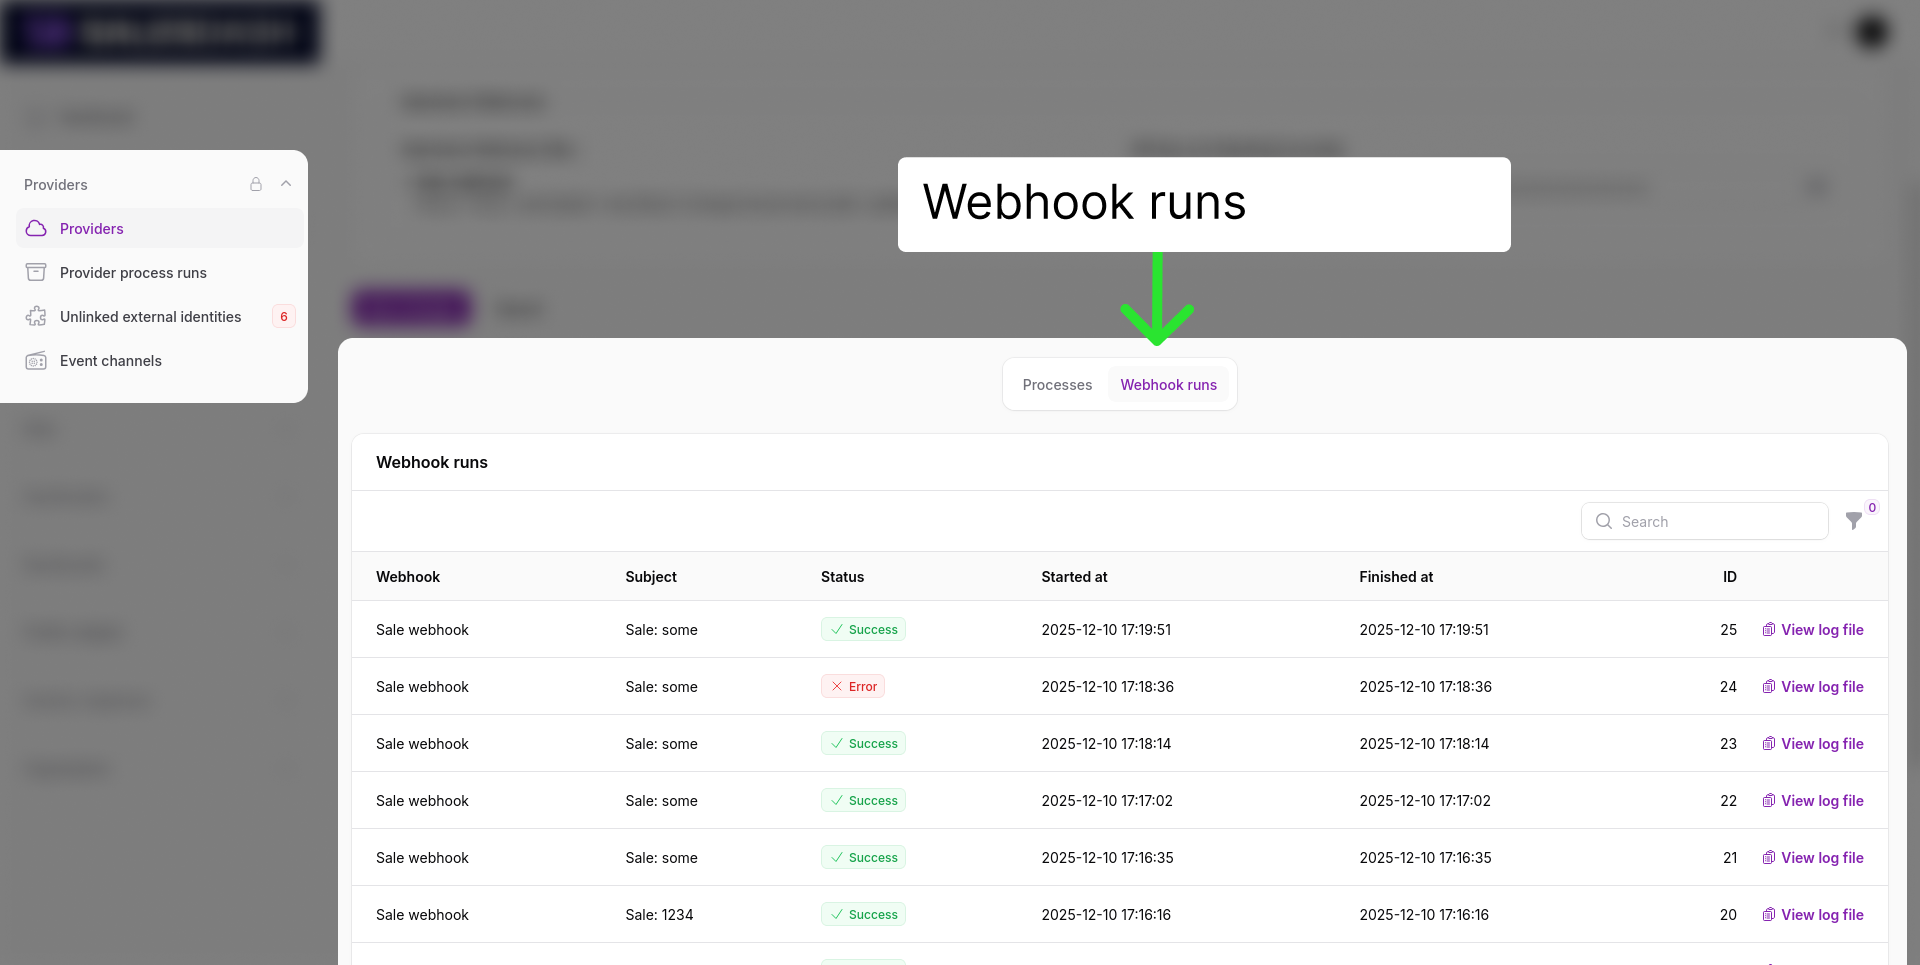View log file for run 24
Screen dimensions: 1920x965
tap(1821, 687)
